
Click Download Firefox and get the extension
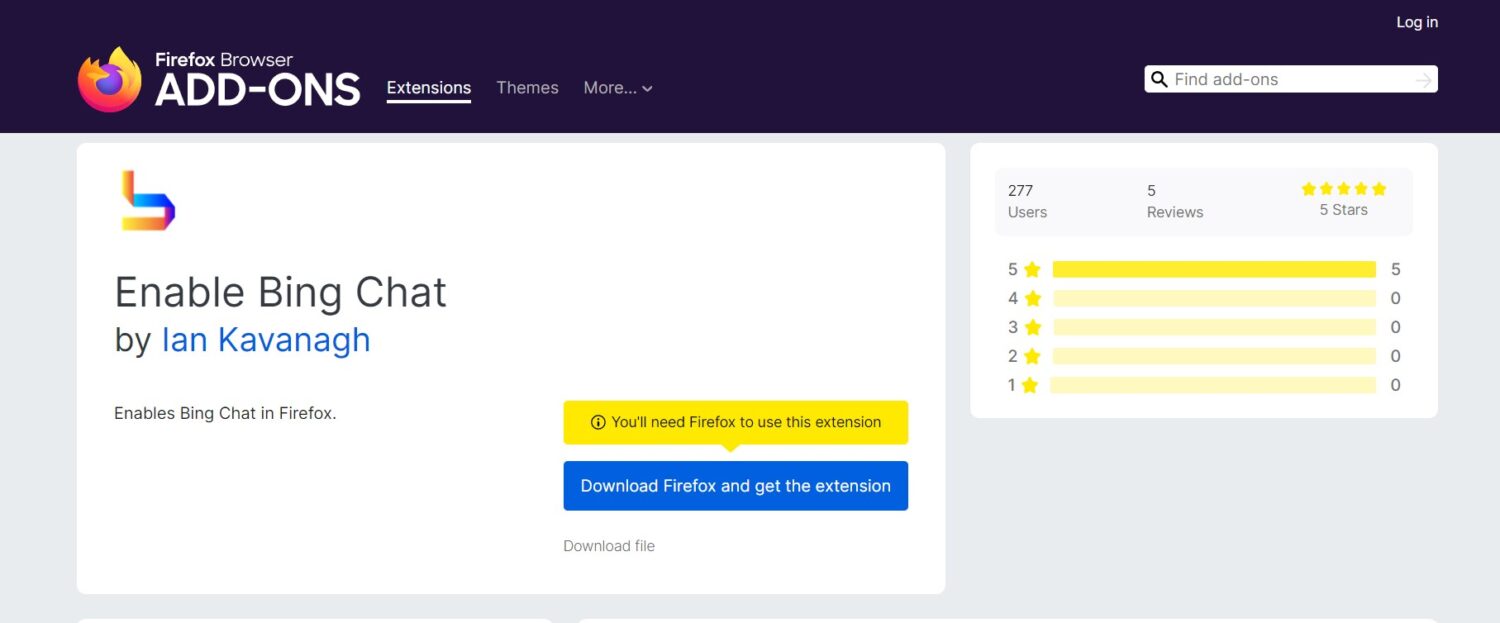(736, 486)
